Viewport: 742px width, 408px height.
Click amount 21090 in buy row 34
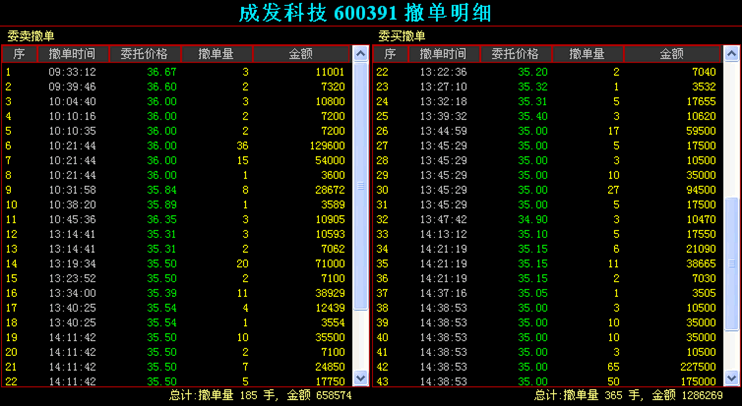701,249
